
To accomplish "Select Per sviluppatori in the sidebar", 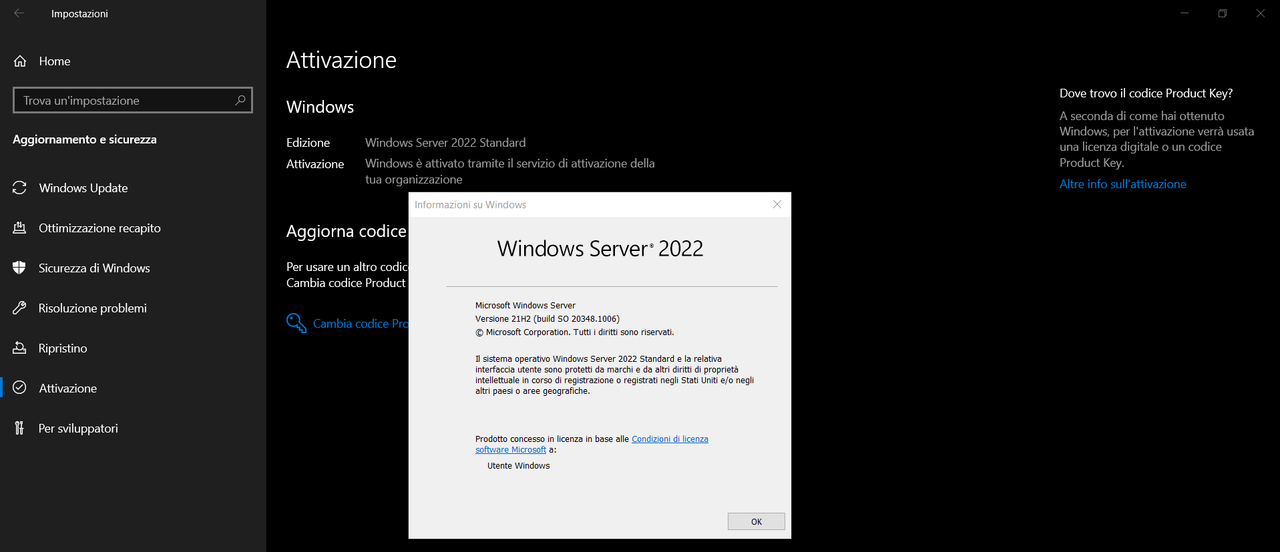I will click(x=133, y=428).
